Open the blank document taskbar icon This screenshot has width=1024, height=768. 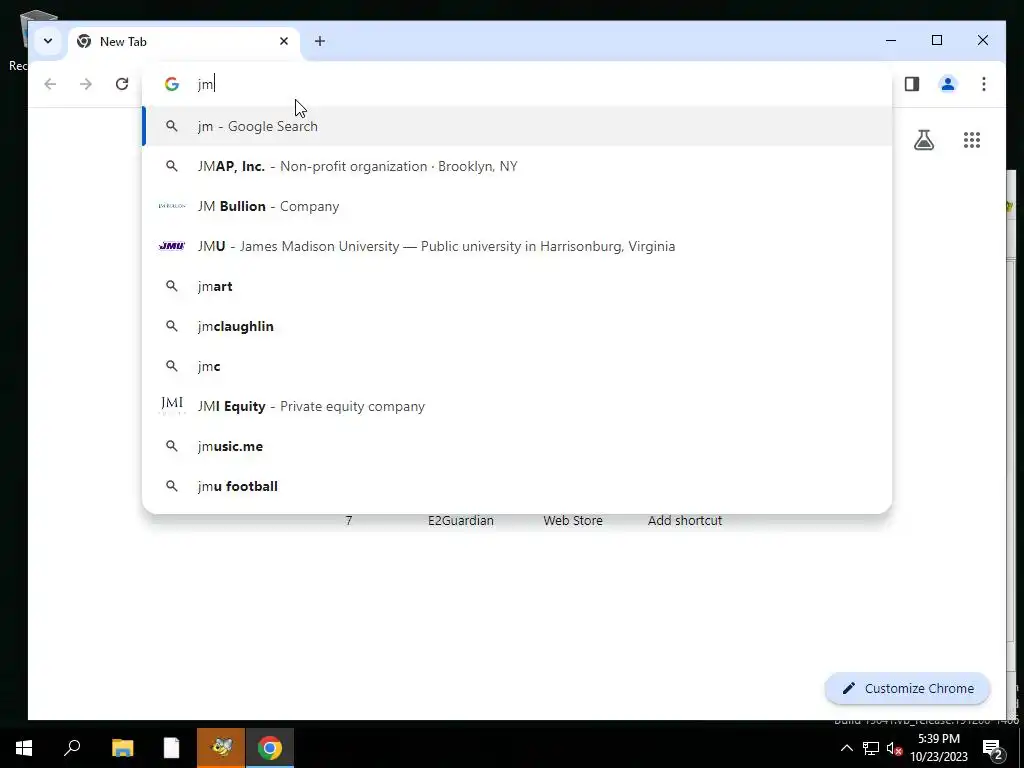click(171, 748)
